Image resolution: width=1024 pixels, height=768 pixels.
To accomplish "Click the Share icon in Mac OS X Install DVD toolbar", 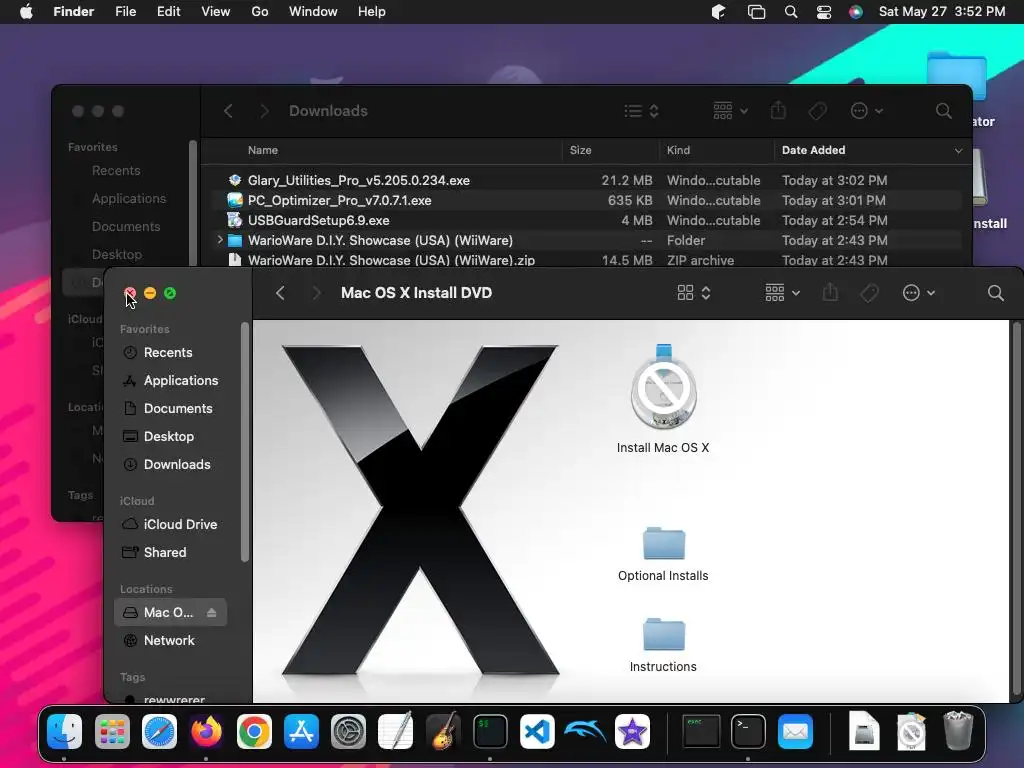I will pyautogui.click(x=830, y=293).
